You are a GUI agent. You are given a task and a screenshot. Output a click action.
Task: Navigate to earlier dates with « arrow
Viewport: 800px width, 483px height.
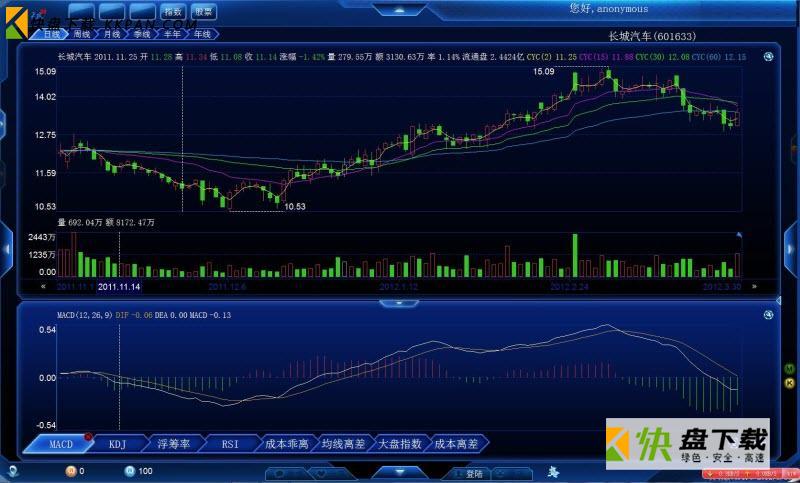[x=43, y=287]
